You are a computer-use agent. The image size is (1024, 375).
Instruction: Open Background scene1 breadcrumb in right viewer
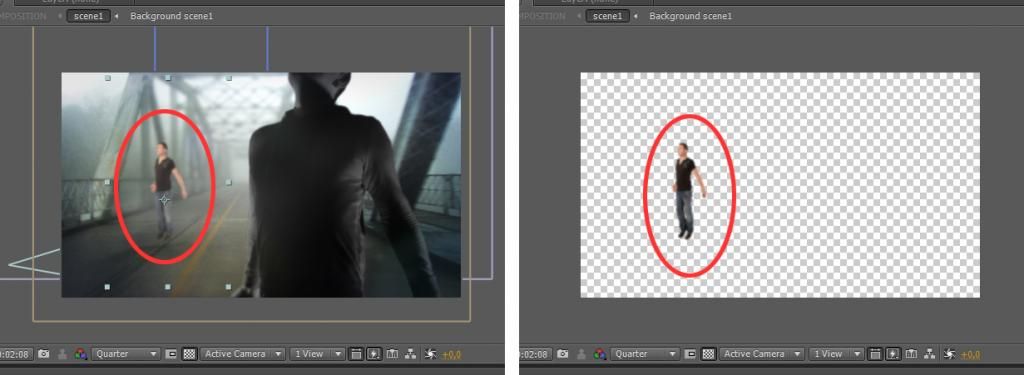pos(690,16)
